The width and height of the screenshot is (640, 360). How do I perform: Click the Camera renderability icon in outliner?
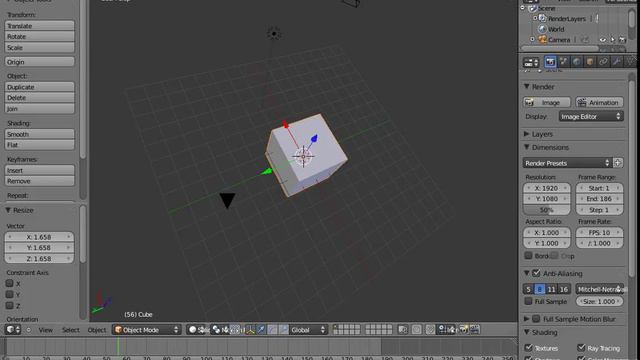point(622,40)
